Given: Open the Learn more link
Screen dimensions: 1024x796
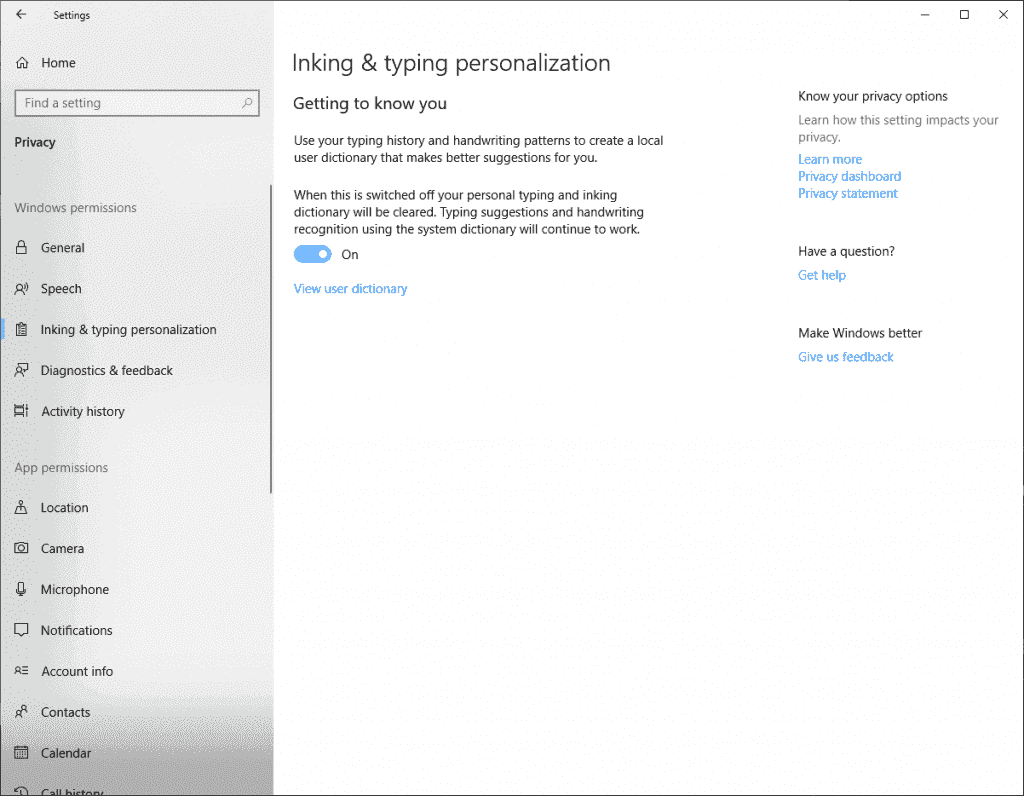Looking at the screenshot, I should tap(829, 159).
